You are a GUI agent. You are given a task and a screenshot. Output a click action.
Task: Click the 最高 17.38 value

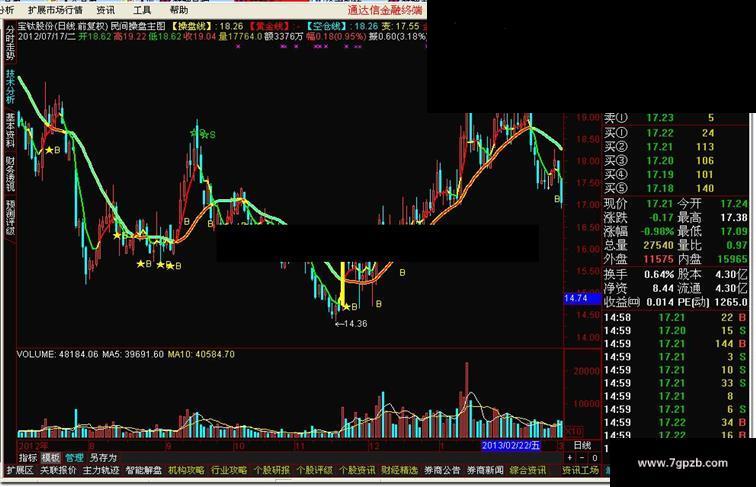734,217
